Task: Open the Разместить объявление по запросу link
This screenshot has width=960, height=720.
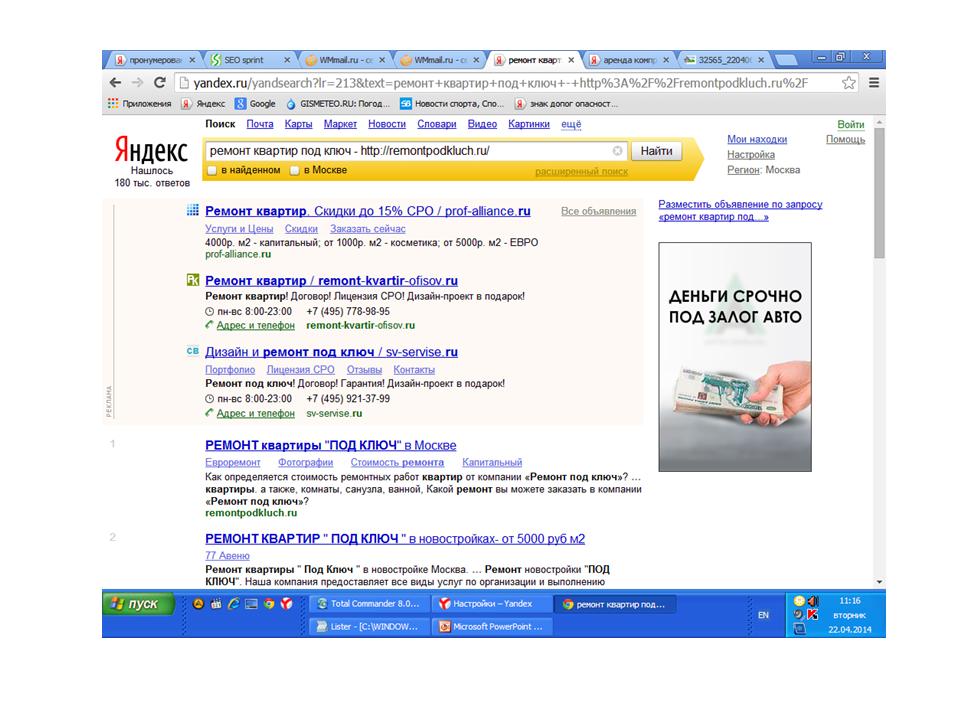Action: (740, 210)
